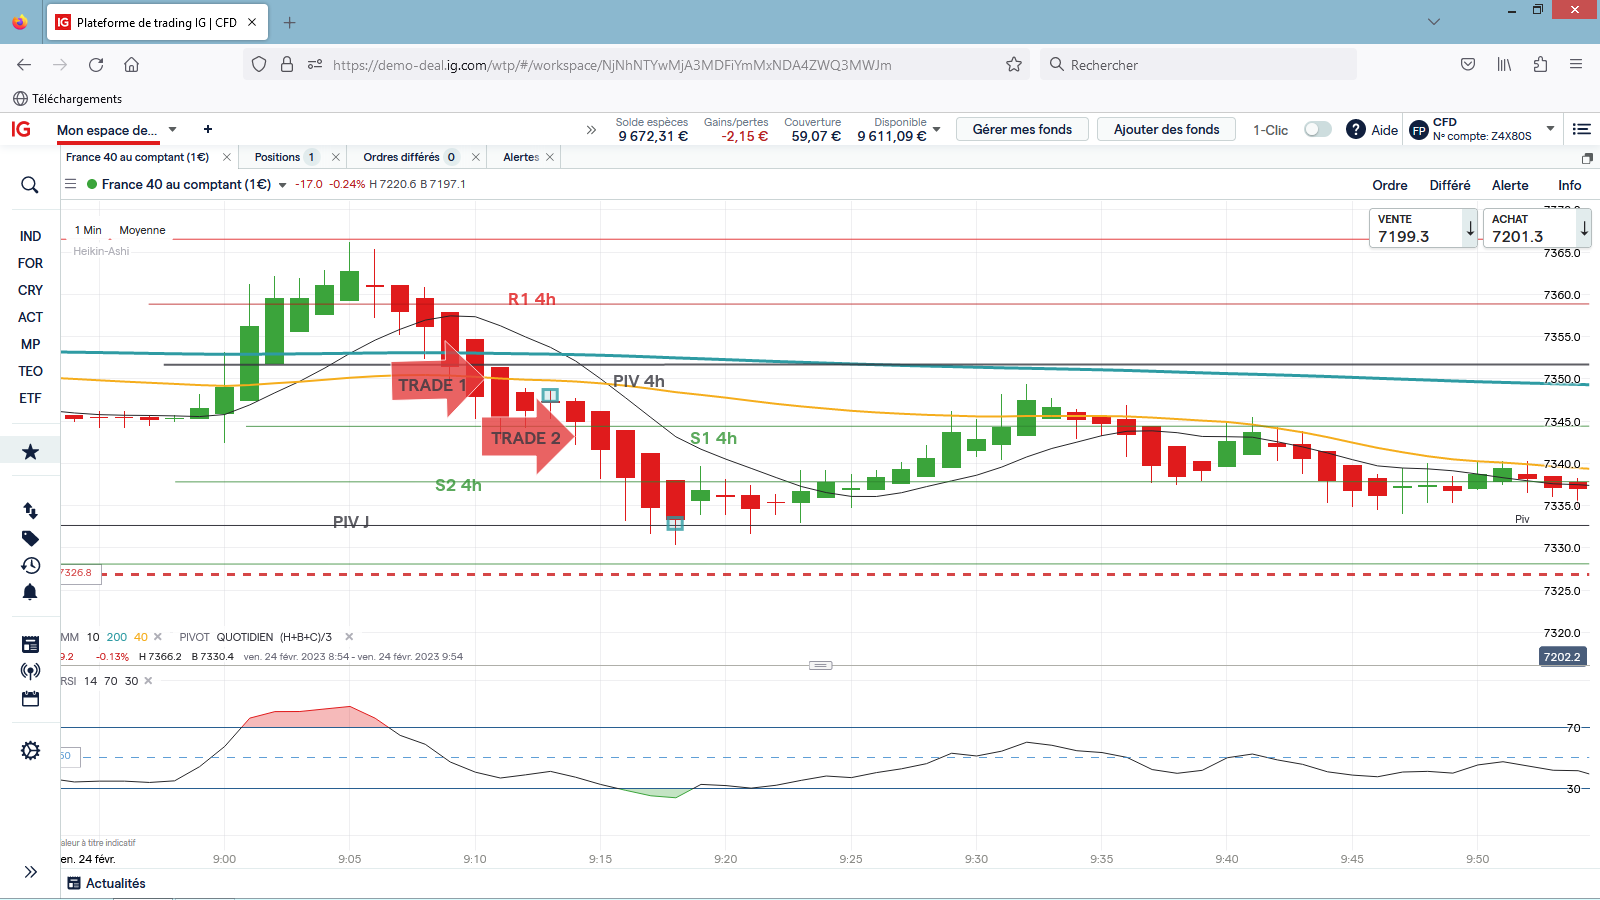This screenshot has height=900, width=1600.
Task: Switch to the Alertes tab
Action: (x=521, y=157)
